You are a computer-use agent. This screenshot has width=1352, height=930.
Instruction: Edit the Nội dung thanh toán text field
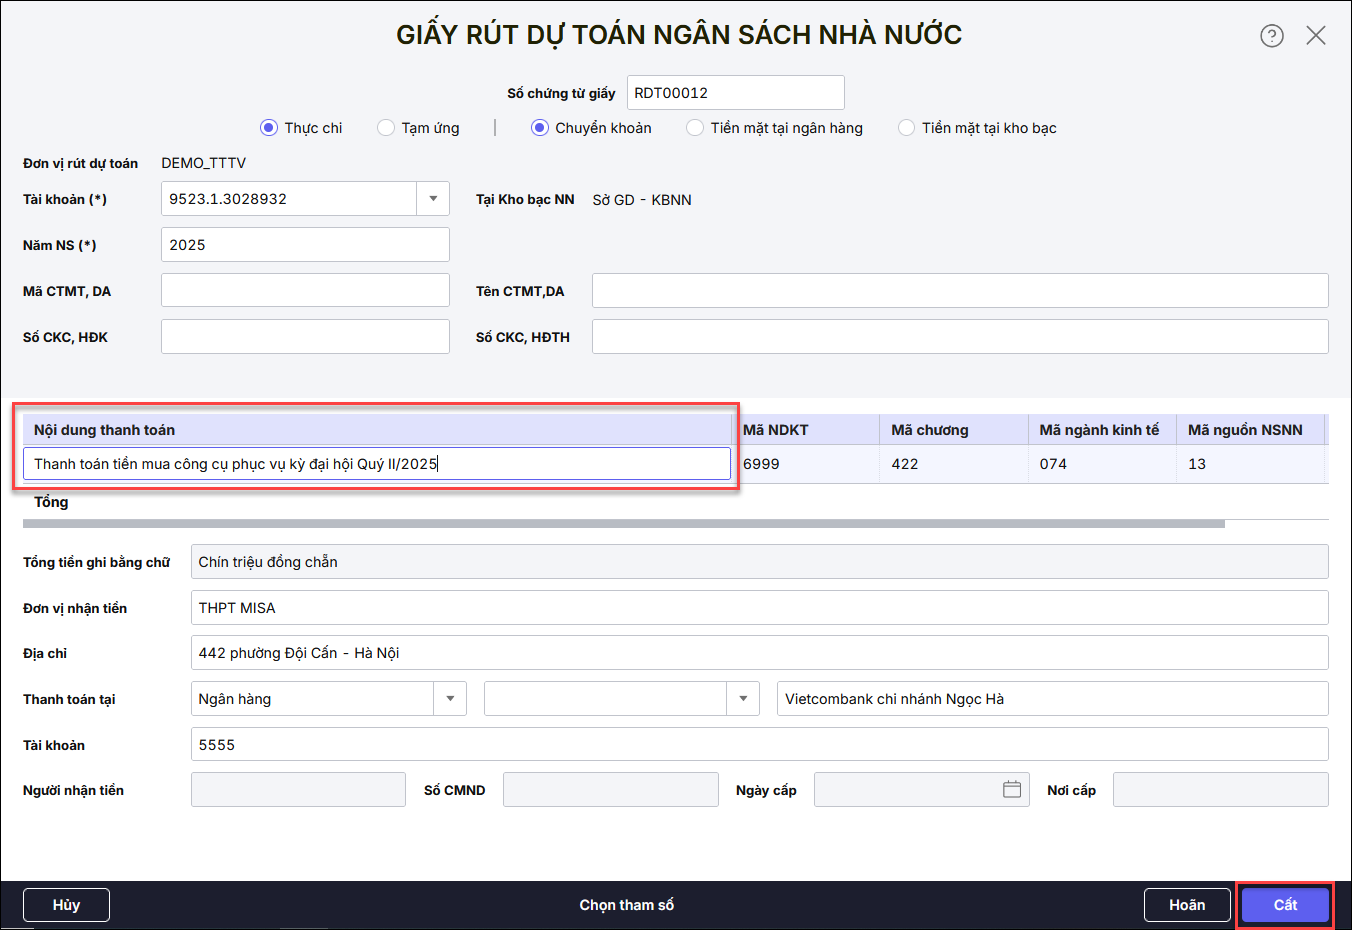[x=376, y=464]
